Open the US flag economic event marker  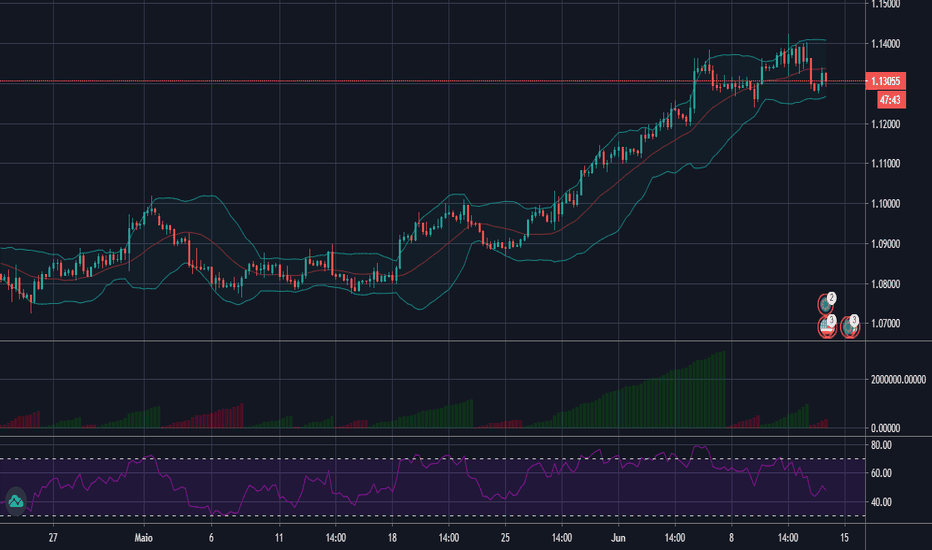(827, 326)
